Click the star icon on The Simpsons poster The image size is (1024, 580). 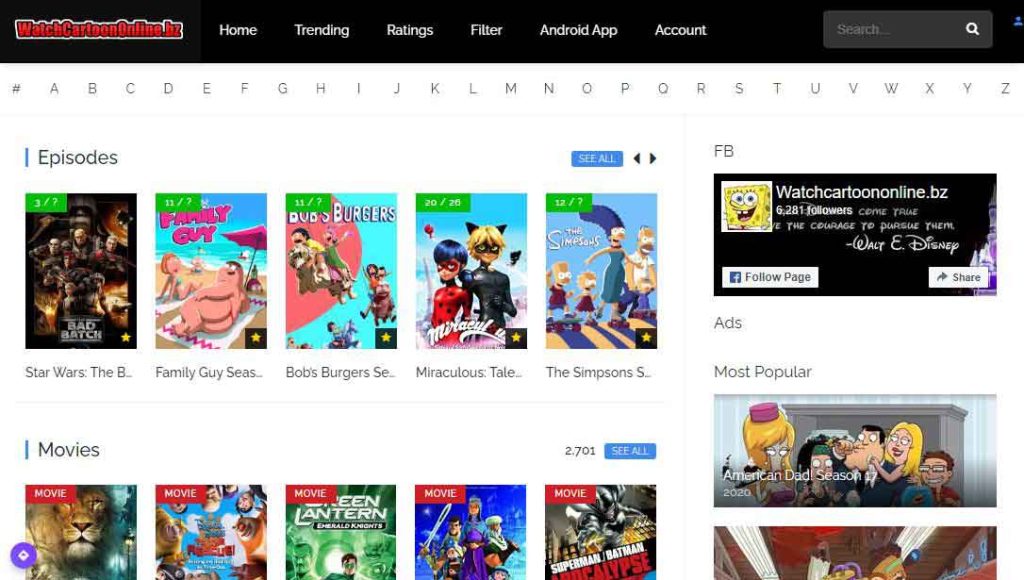(x=646, y=338)
